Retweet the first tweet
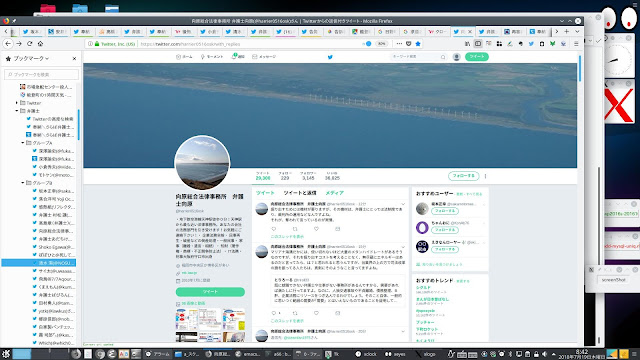The width and height of the screenshot is (640, 360). [295, 229]
